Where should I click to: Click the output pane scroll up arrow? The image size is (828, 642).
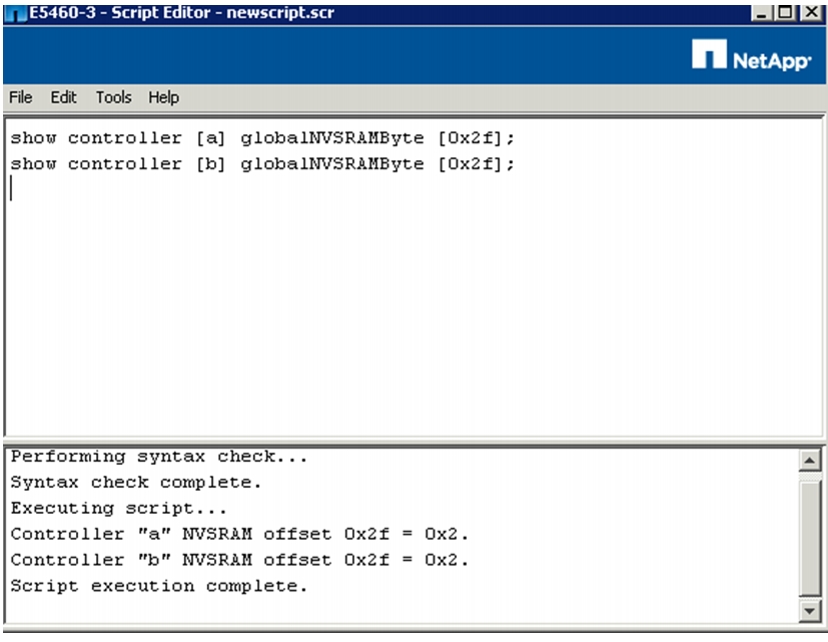click(x=810, y=461)
